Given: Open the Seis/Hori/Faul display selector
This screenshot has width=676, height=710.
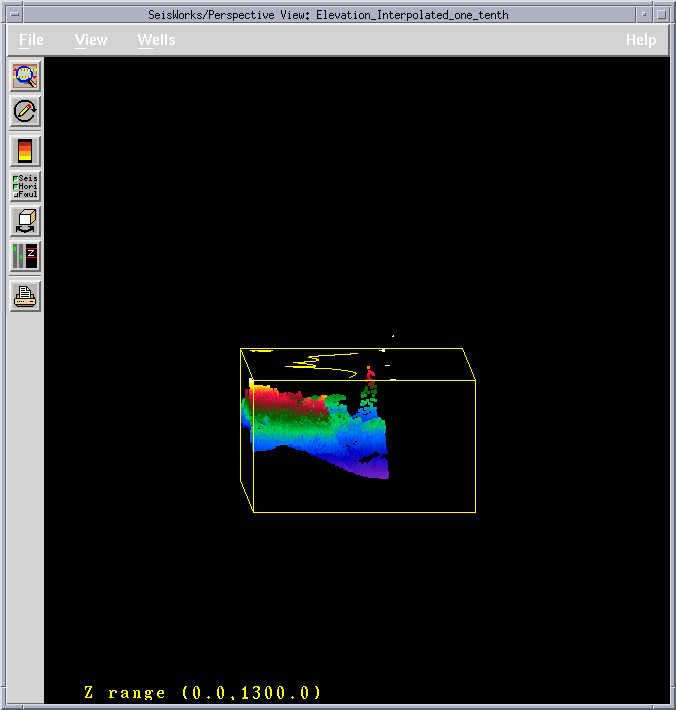Looking at the screenshot, I should pos(25,186).
